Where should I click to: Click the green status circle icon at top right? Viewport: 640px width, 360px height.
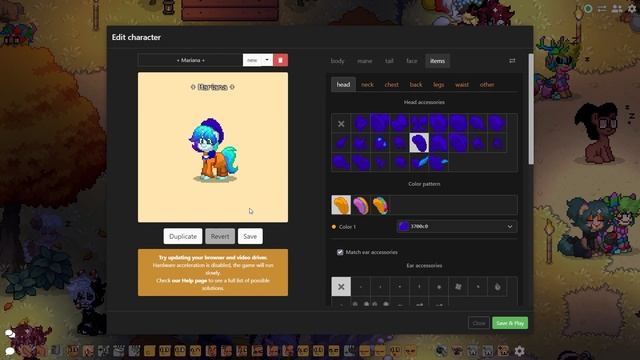pyautogui.click(x=588, y=9)
